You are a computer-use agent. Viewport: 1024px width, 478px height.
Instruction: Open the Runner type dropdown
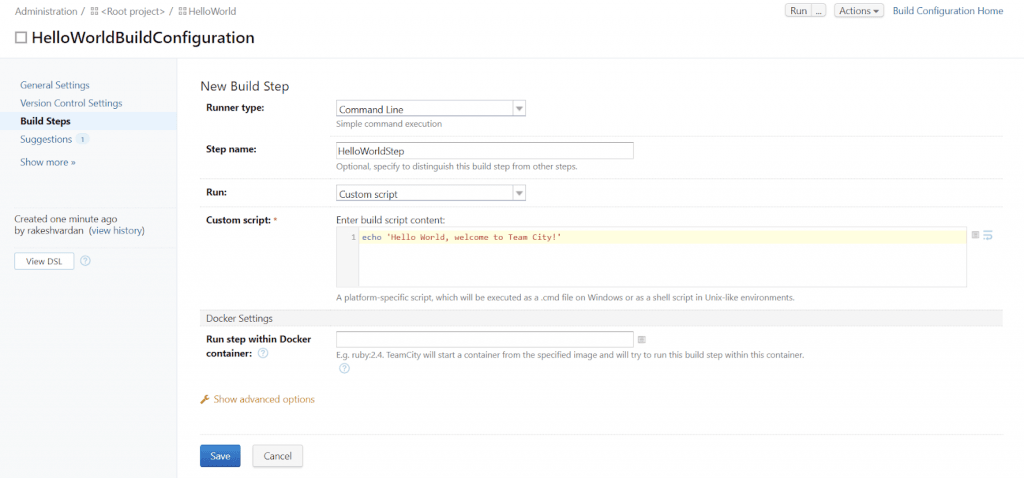click(430, 109)
